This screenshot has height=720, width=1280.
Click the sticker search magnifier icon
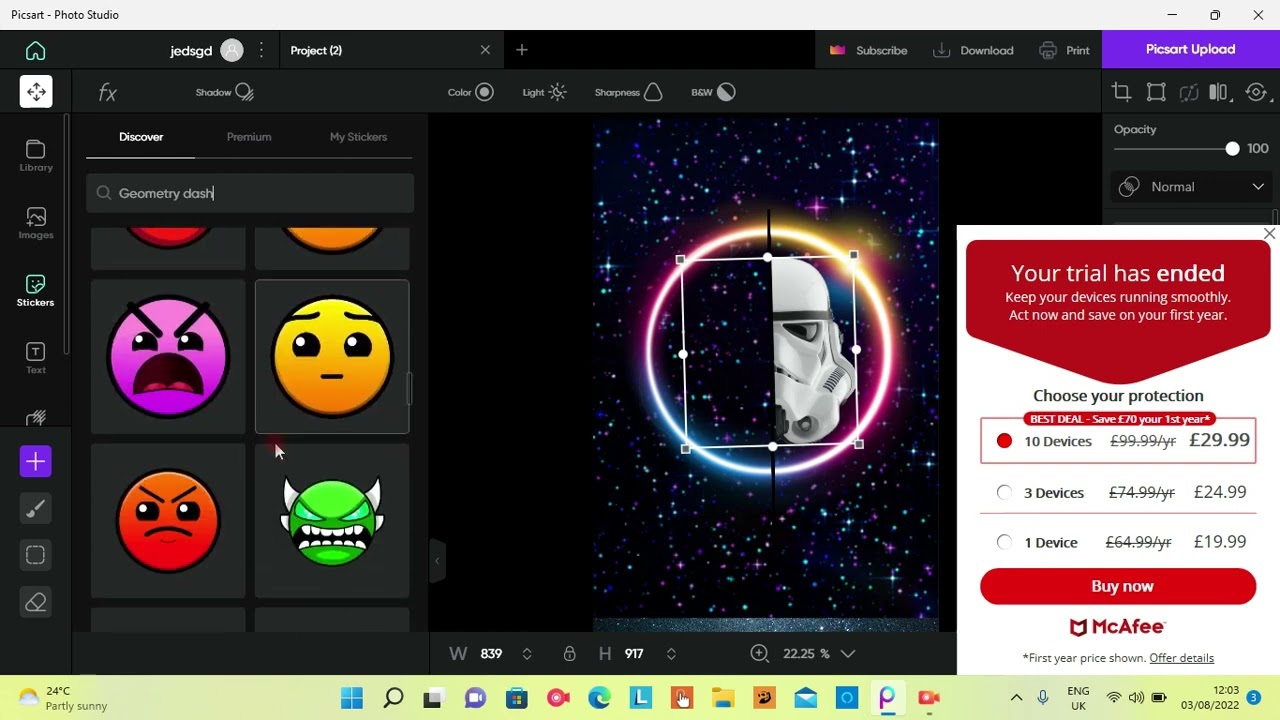[x=104, y=193]
